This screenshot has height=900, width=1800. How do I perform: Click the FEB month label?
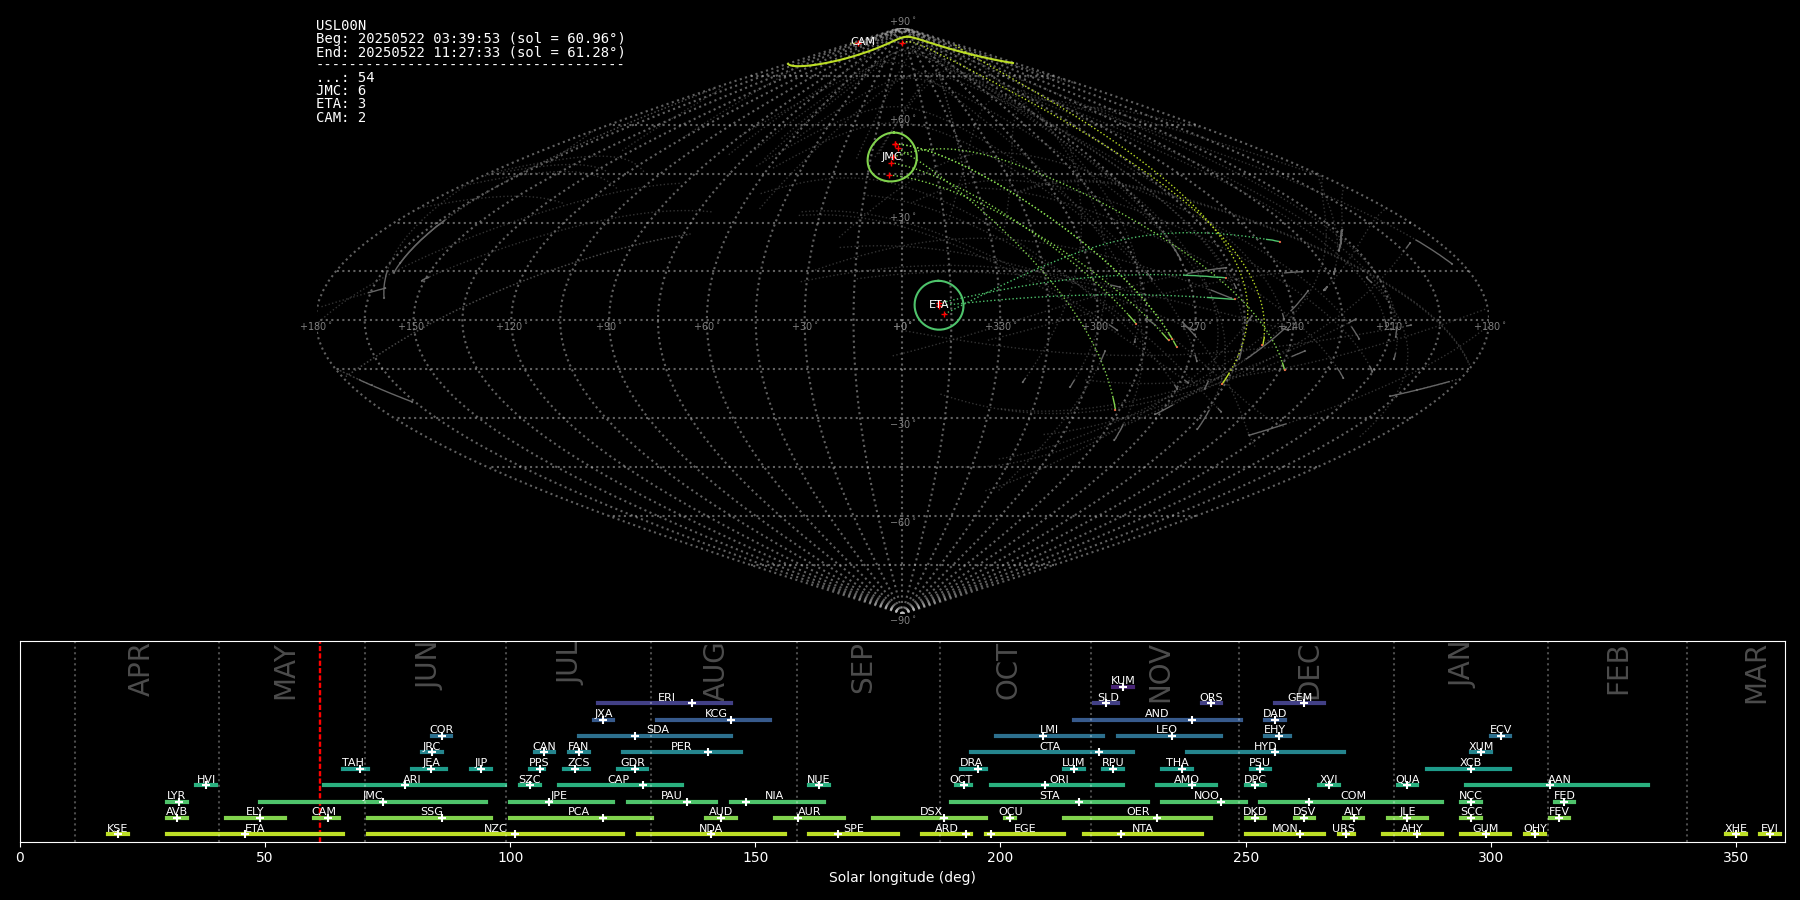tap(1618, 670)
